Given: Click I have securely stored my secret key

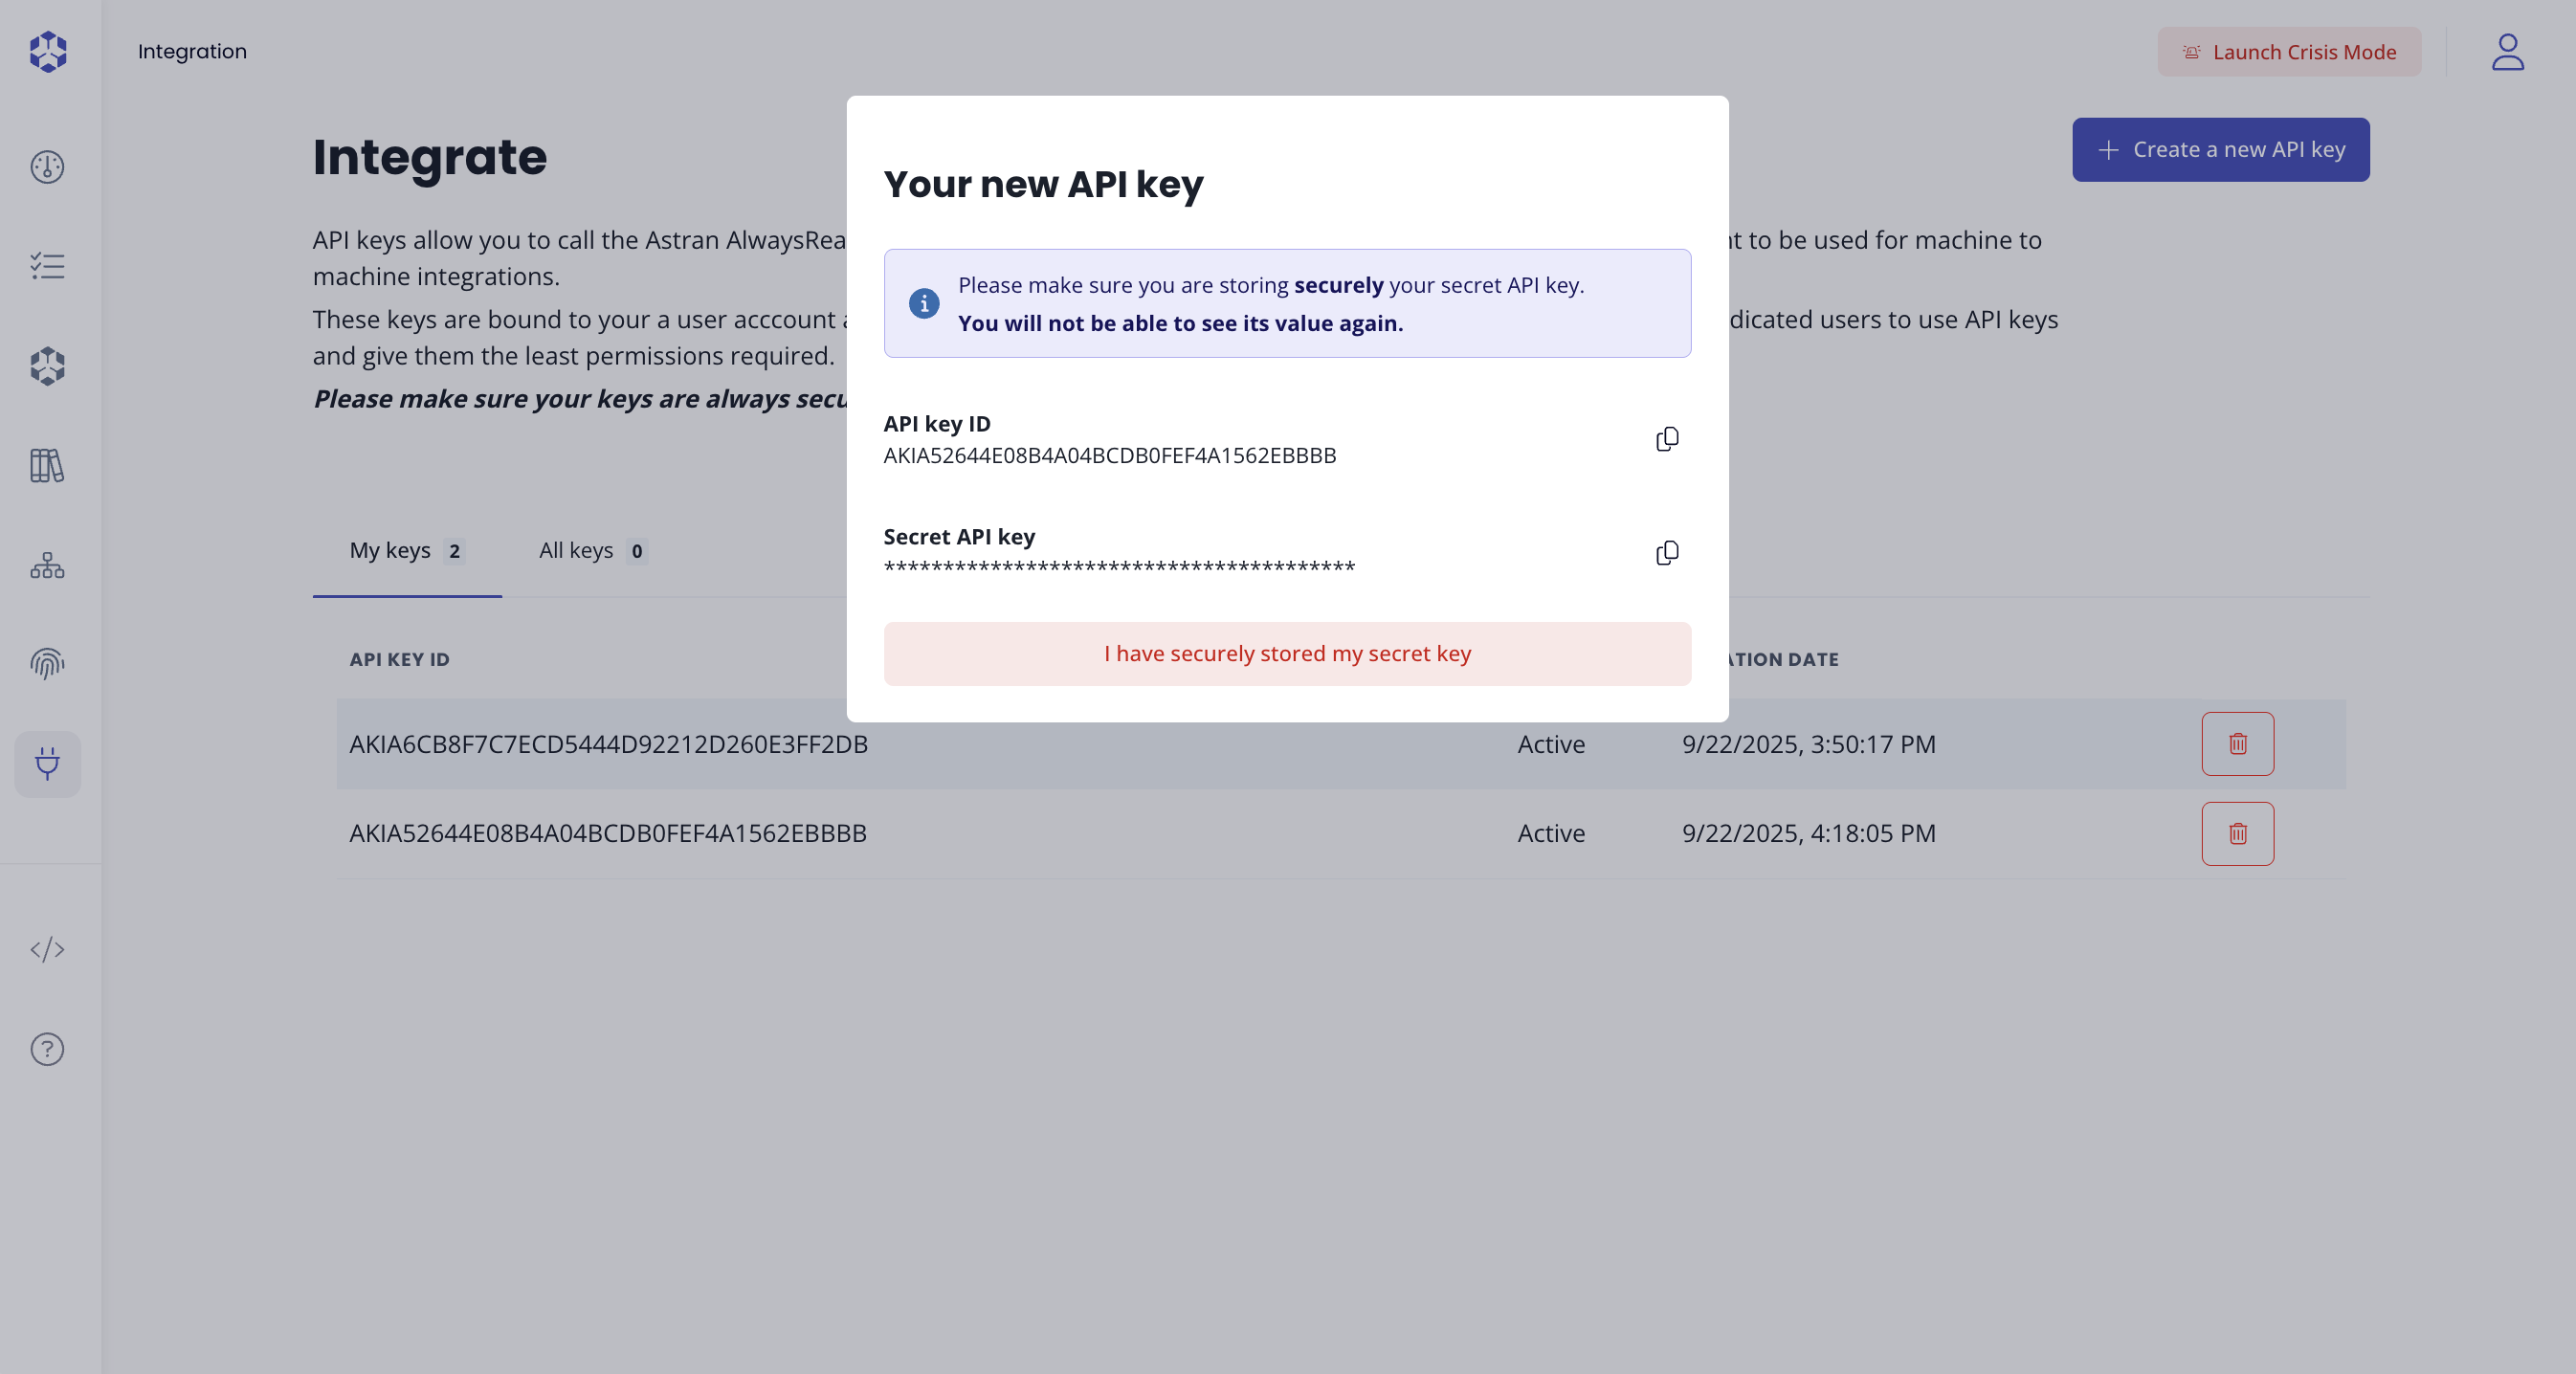Looking at the screenshot, I should pyautogui.click(x=1287, y=654).
